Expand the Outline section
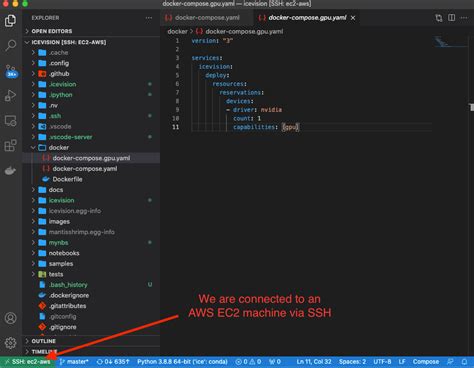 point(91,341)
